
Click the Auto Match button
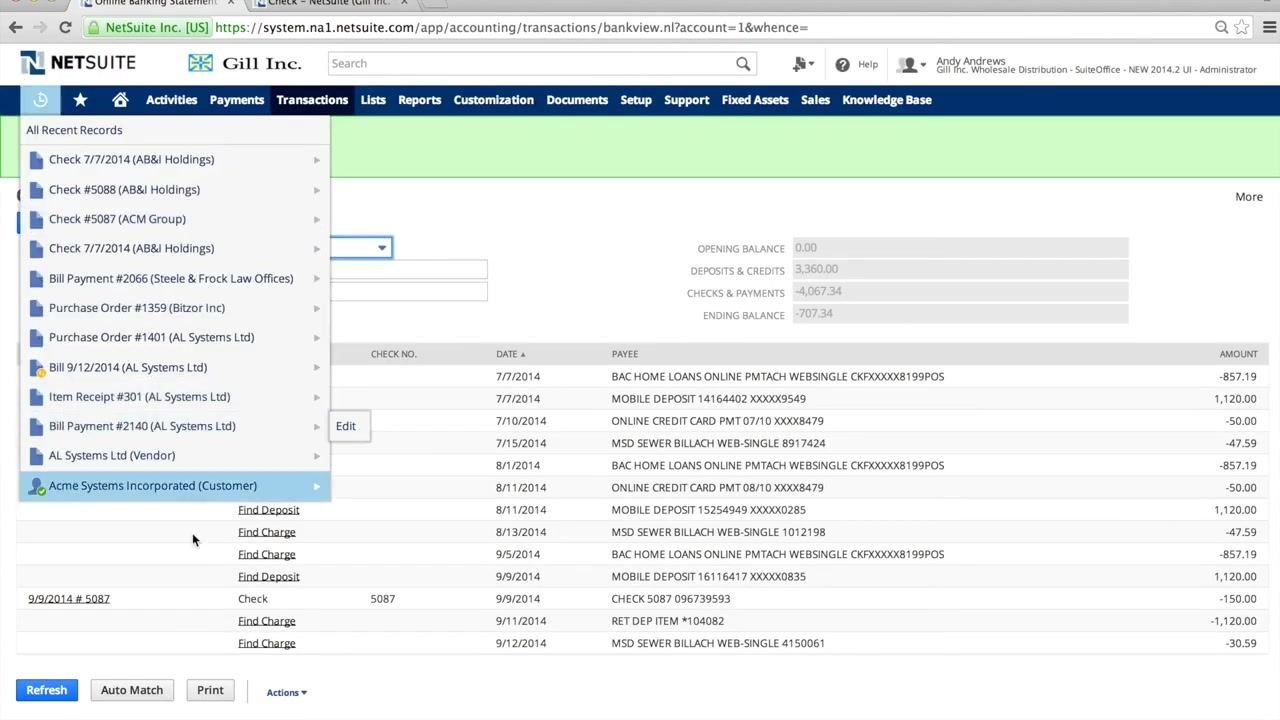click(x=132, y=690)
